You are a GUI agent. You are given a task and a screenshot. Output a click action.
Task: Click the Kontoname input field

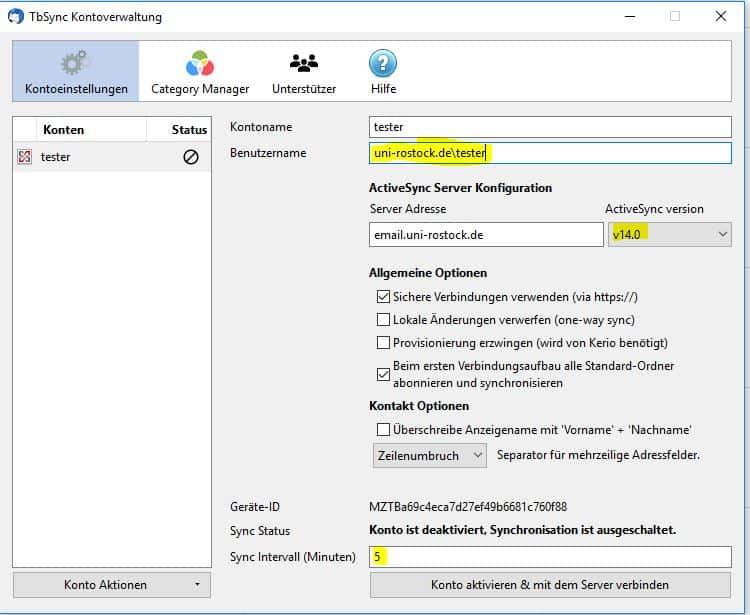550,127
